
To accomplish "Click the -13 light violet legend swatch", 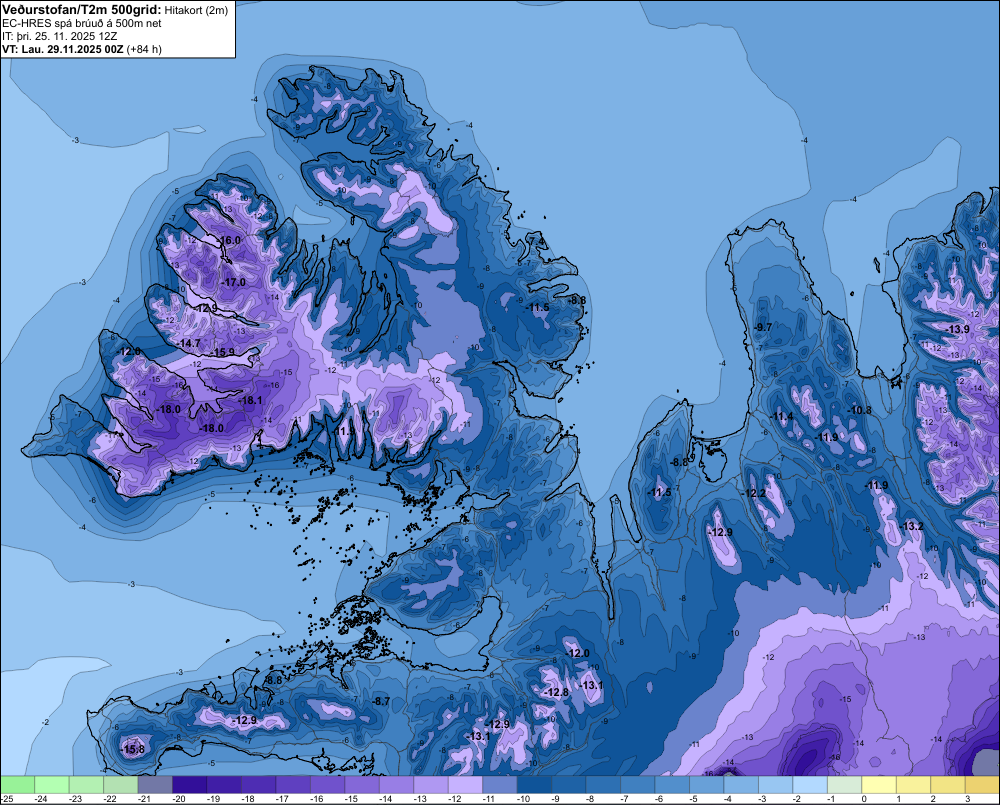I will tap(430, 784).
